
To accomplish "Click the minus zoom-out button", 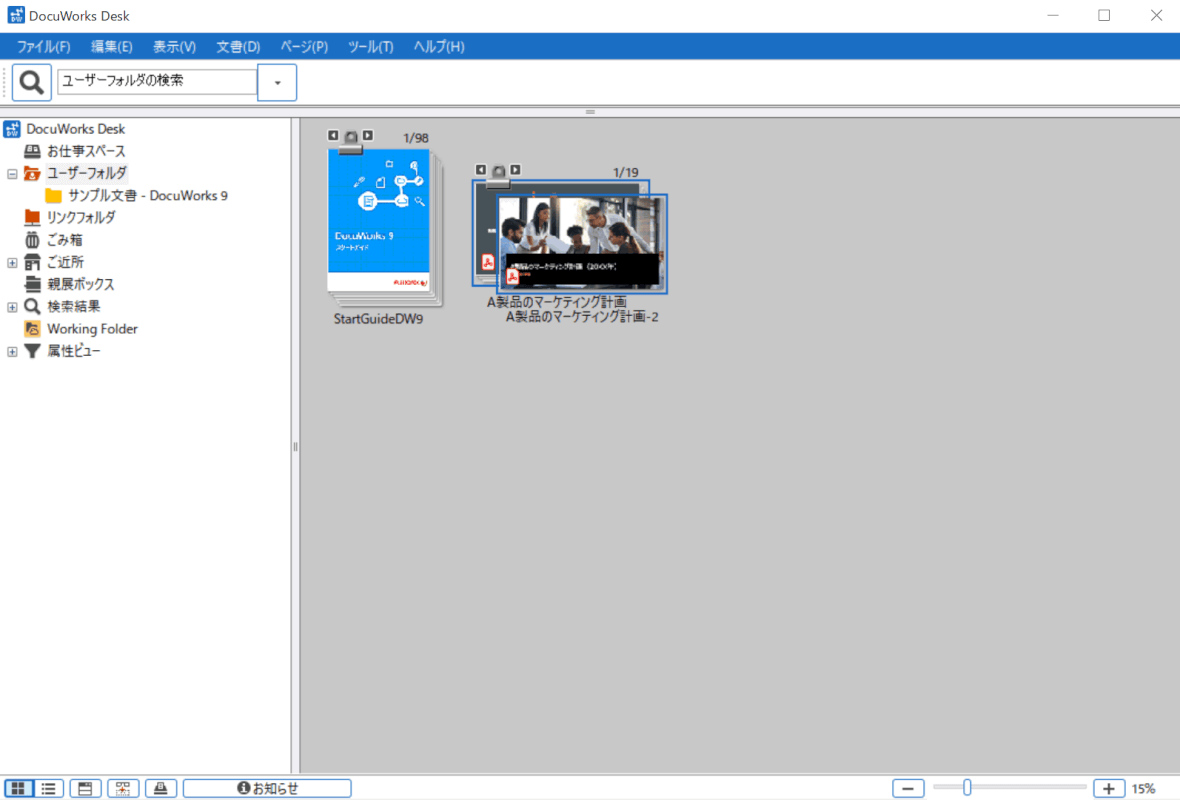I will [908, 788].
